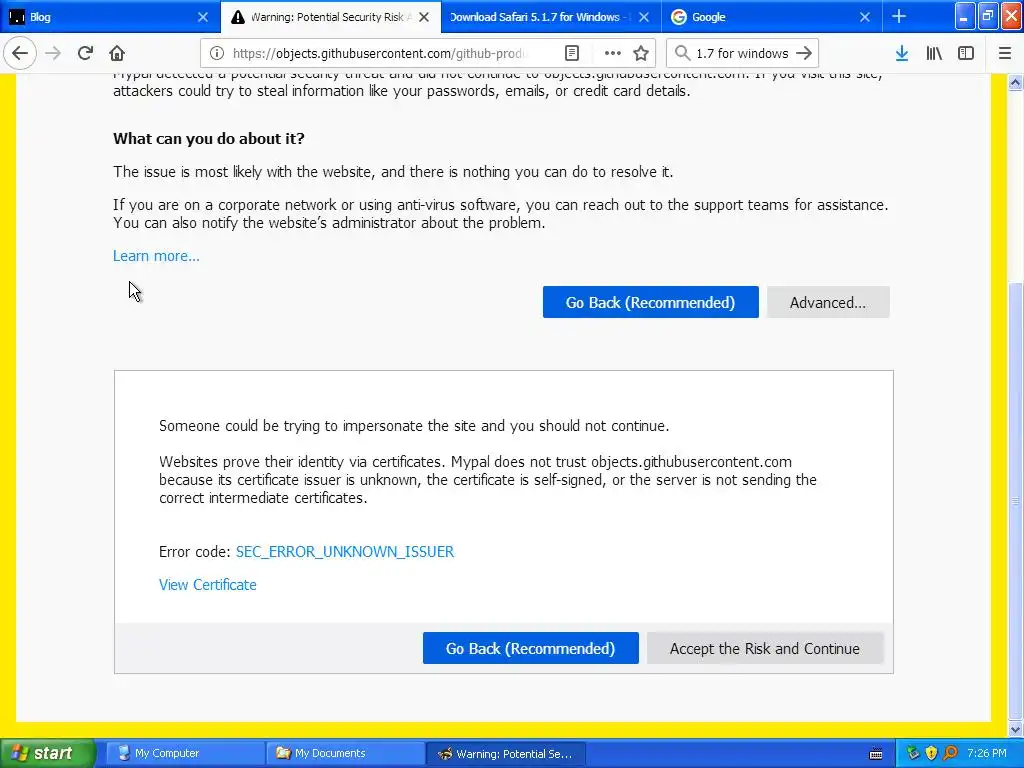The image size is (1024, 768).
Task: Open the Windows Start menu
Action: click(47, 754)
